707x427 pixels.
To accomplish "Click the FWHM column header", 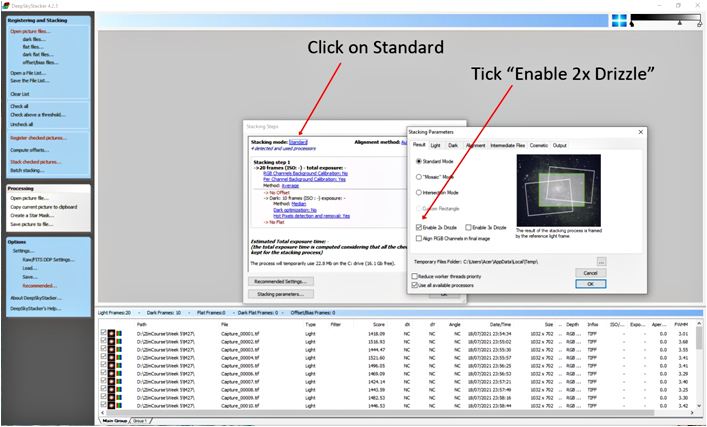I will pyautogui.click(x=680, y=324).
